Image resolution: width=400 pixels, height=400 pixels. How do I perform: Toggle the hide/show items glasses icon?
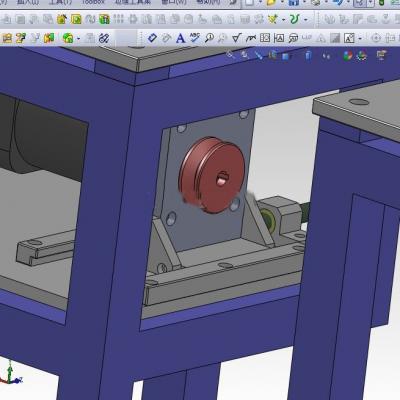pyautogui.click(x=326, y=56)
